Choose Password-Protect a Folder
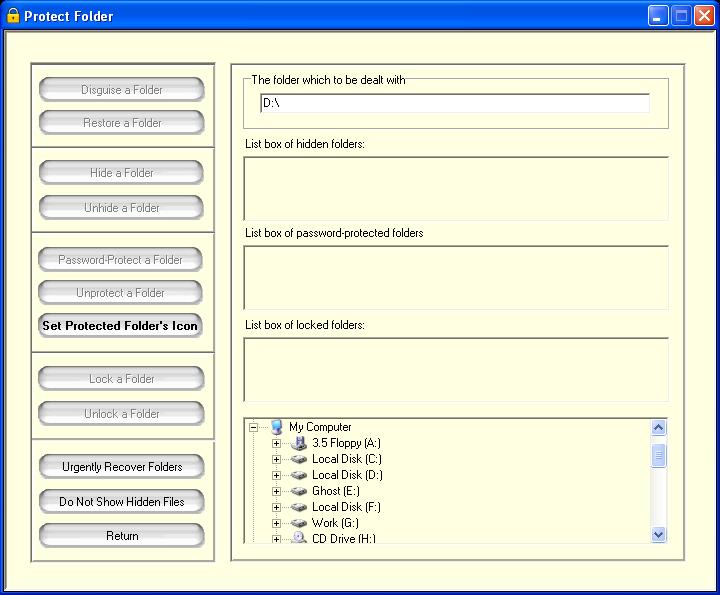The width and height of the screenshot is (720, 595). [120, 260]
